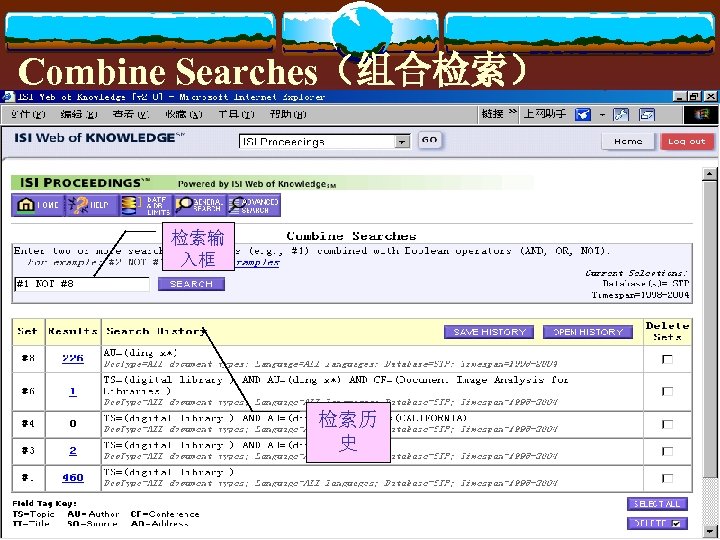The width and height of the screenshot is (720, 540).
Task: Toggle delete checkbox for set #6
Action: coord(667,391)
